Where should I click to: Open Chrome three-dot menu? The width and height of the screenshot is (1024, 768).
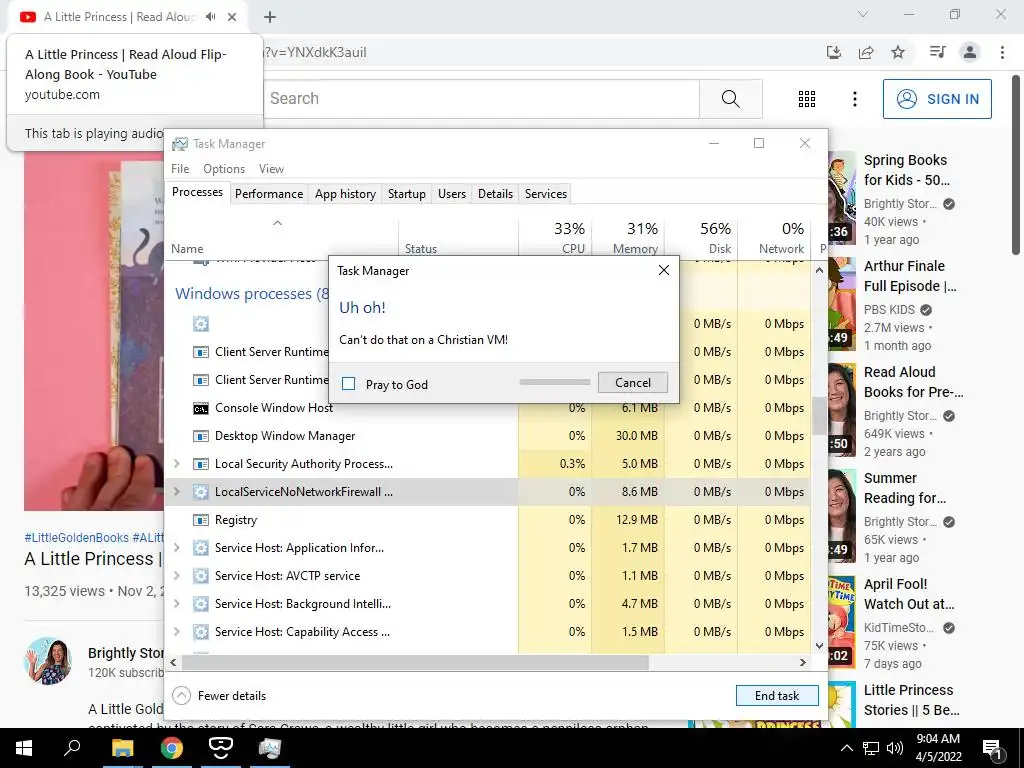pos(1002,52)
